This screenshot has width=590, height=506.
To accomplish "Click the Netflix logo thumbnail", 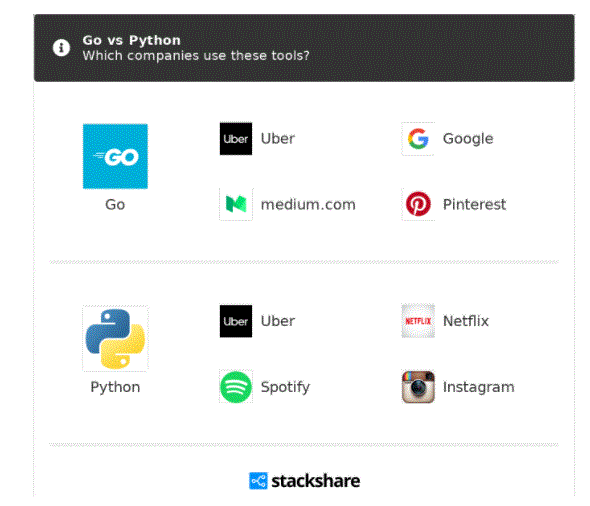I will click(418, 321).
